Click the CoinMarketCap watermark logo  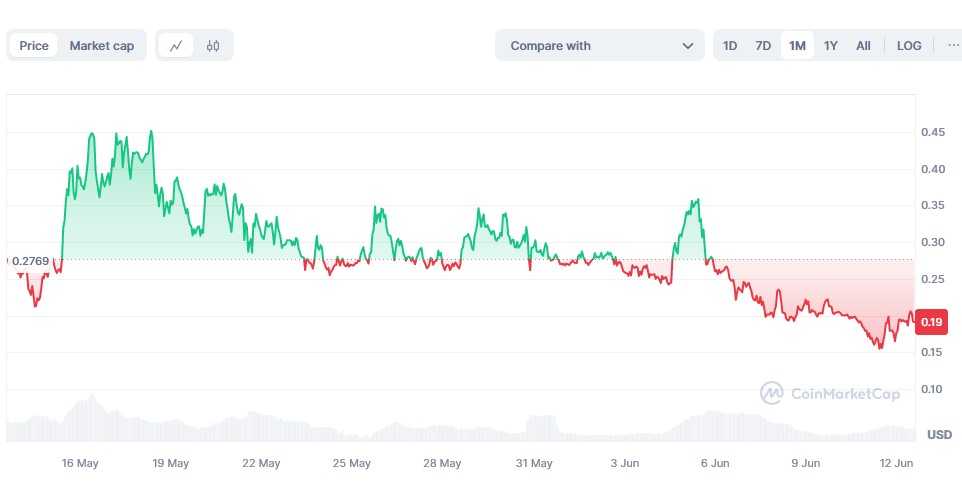pyautogui.click(x=829, y=393)
